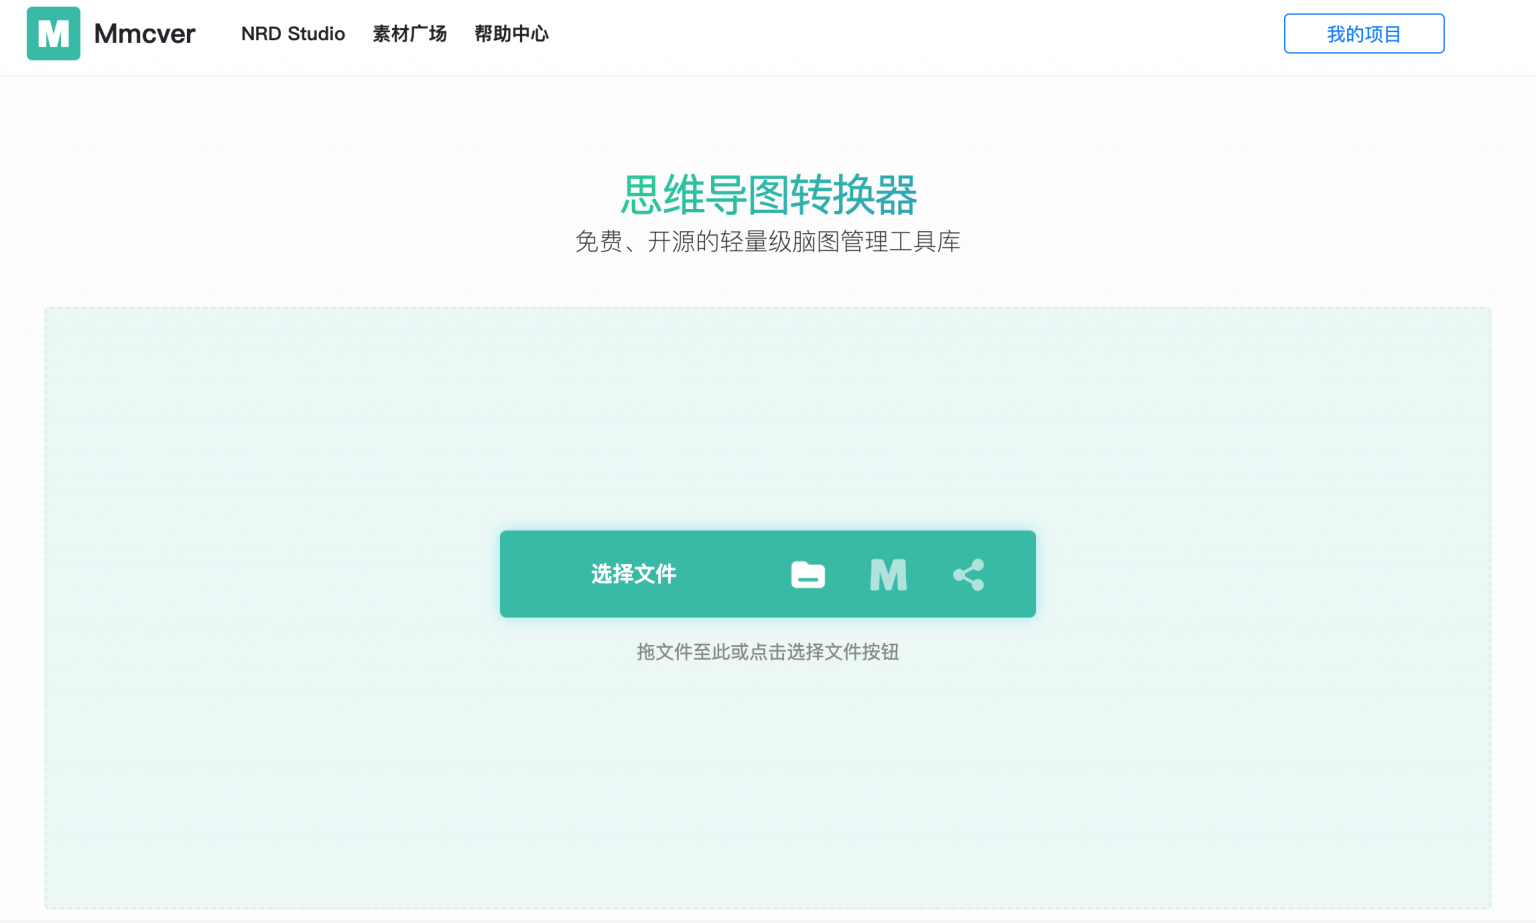1536x923 pixels.
Task: Open 我的项目 in the top right
Action: tap(1363, 33)
